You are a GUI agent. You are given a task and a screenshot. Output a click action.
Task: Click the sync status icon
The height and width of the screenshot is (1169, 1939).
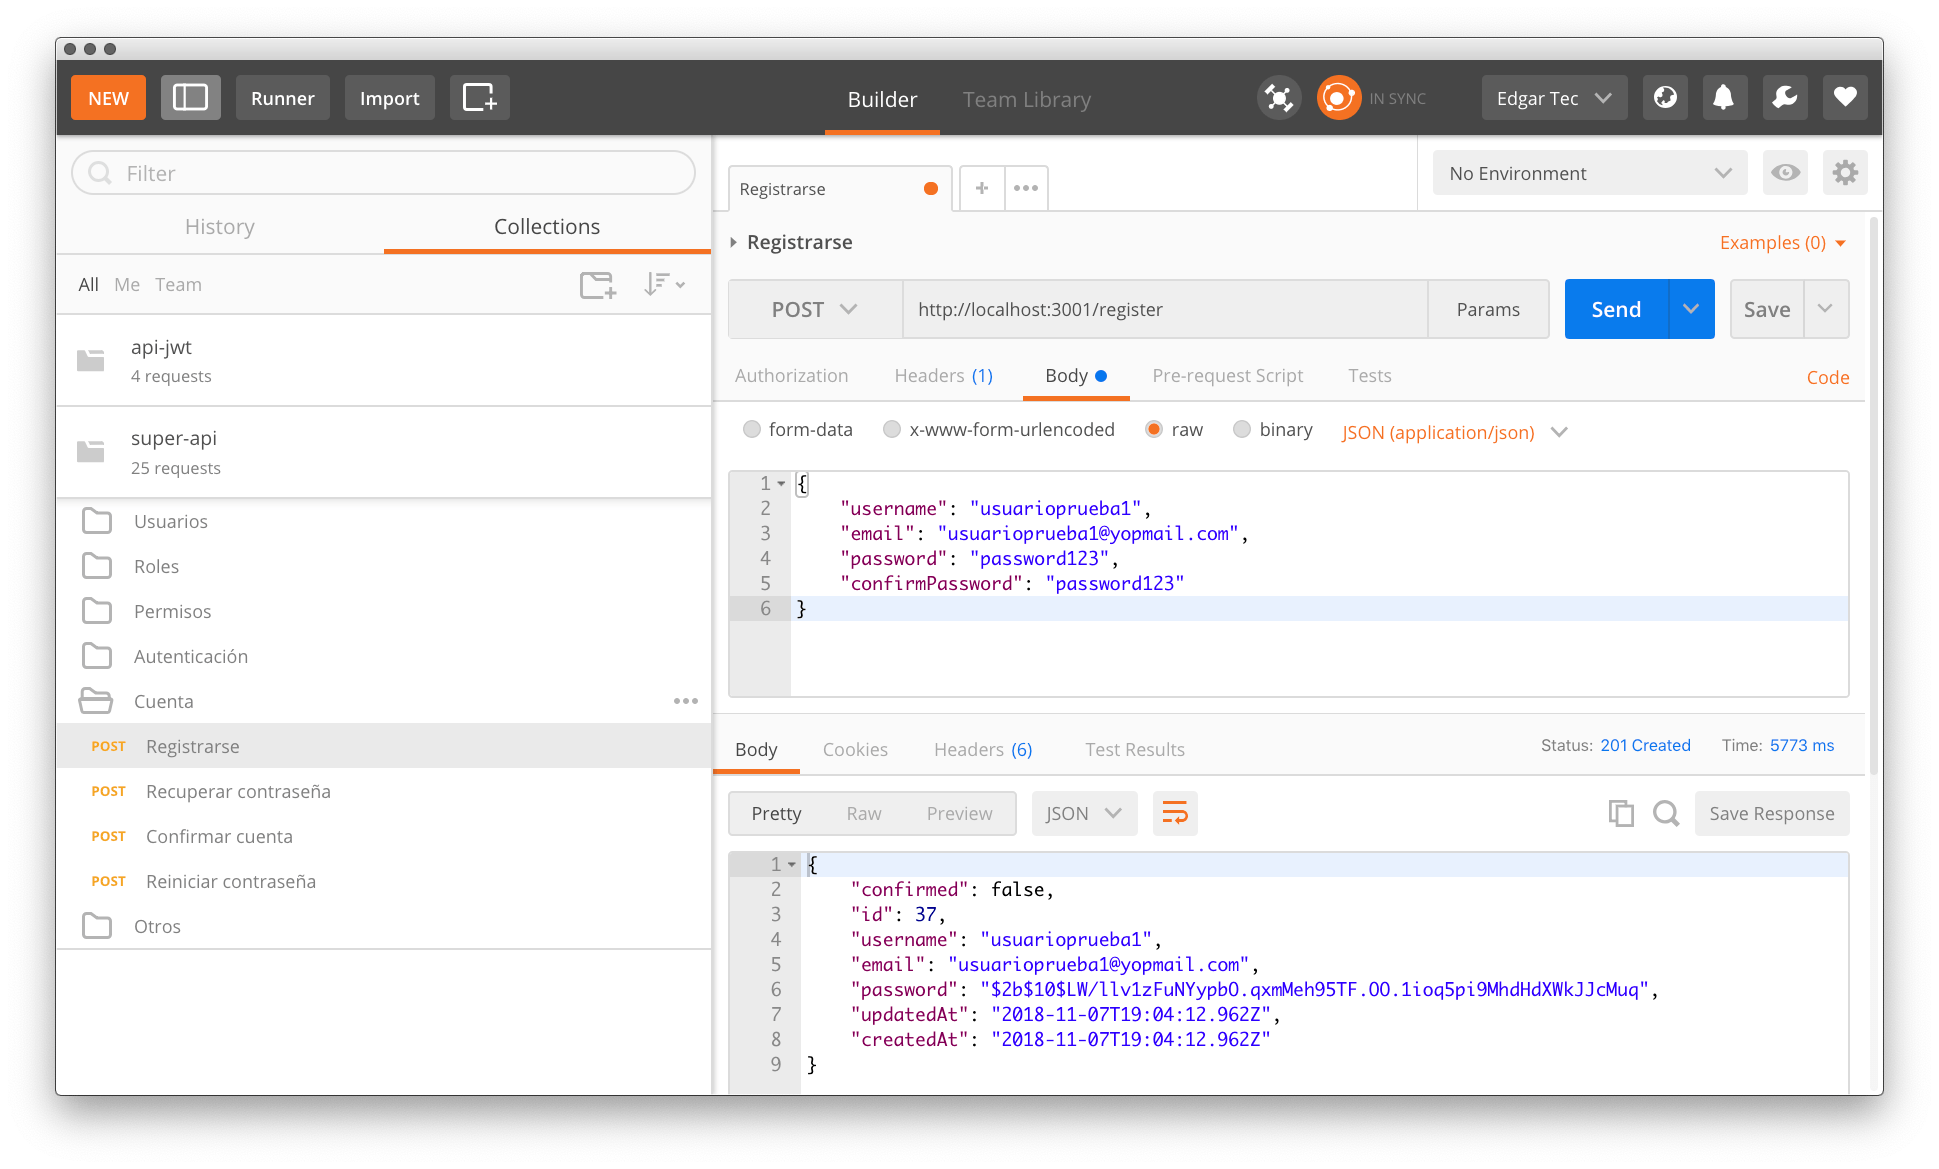tap(1338, 98)
